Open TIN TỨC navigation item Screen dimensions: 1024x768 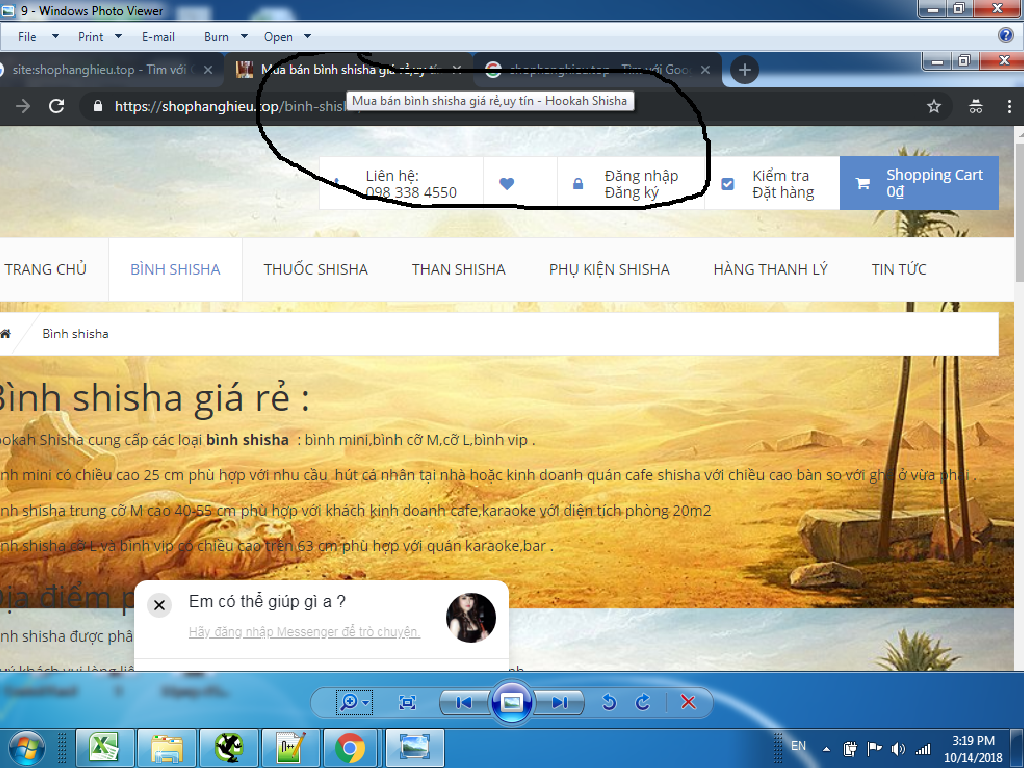(x=899, y=270)
